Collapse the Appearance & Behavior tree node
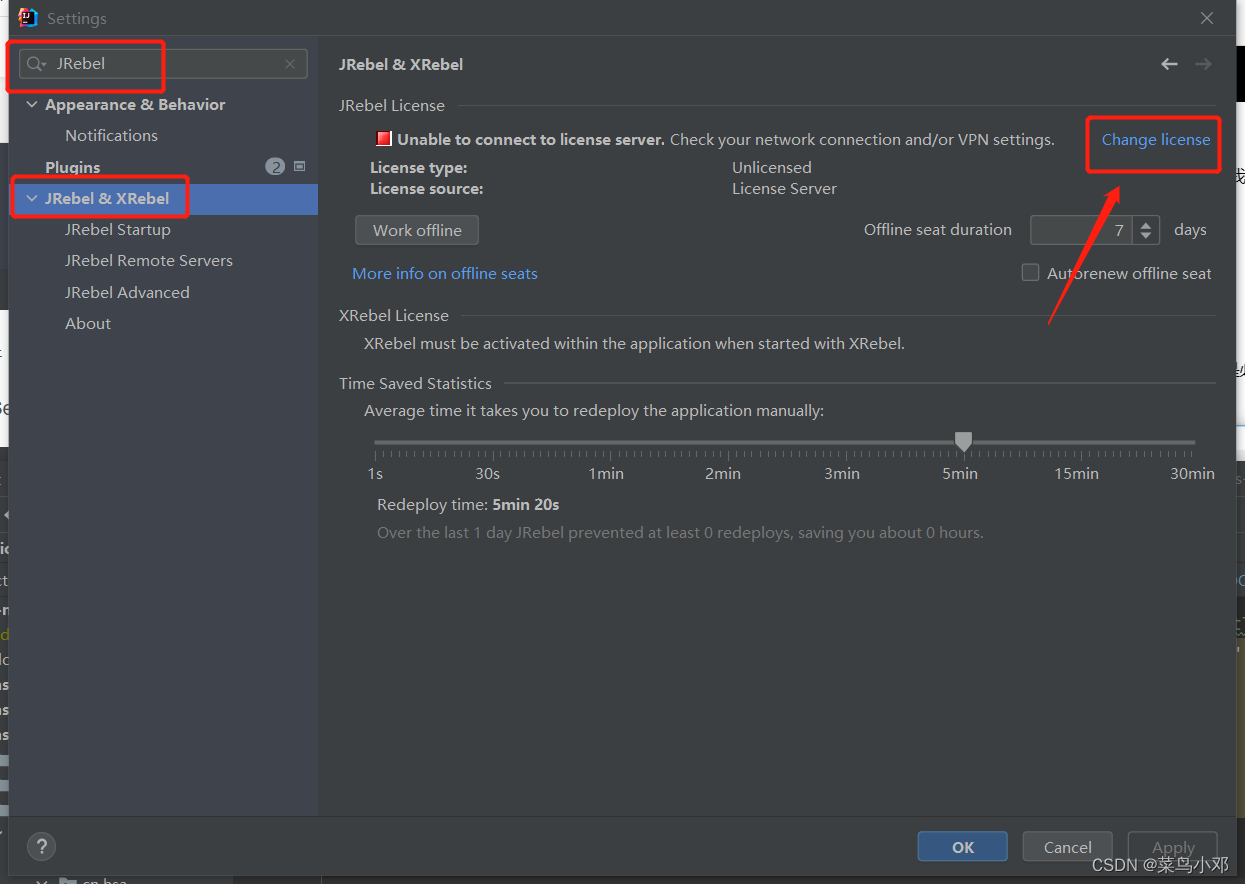 (33, 105)
